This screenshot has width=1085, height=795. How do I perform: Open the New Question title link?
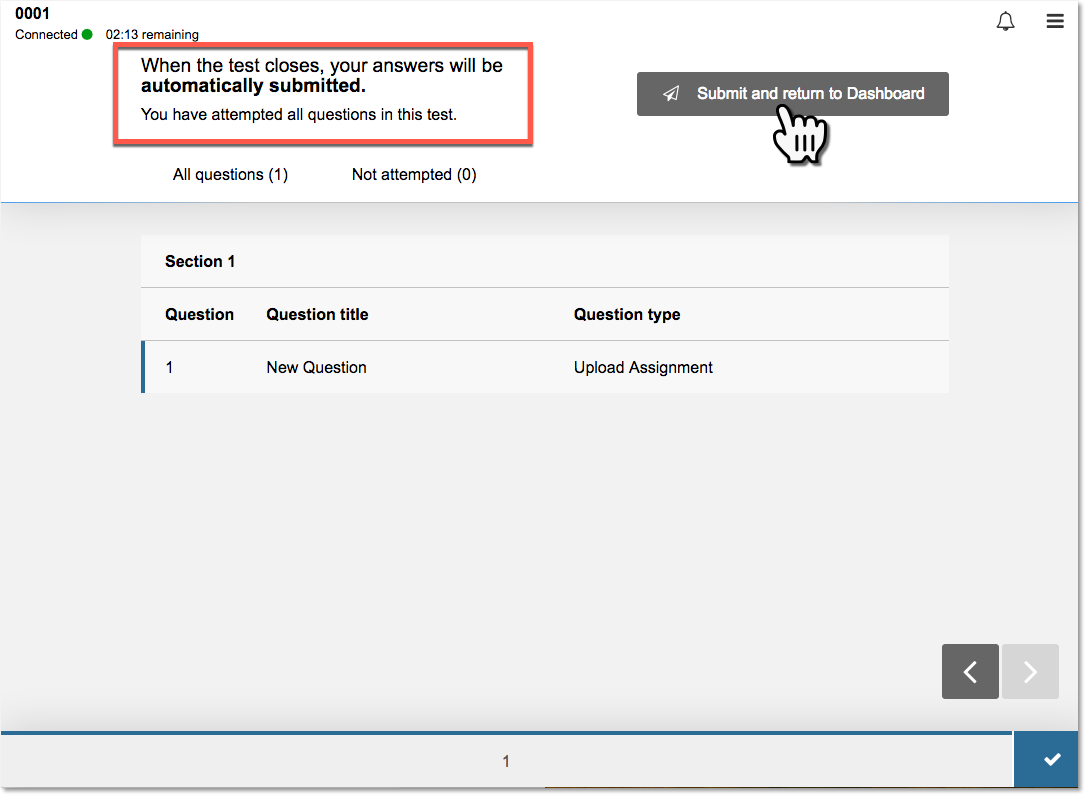pyautogui.click(x=316, y=367)
